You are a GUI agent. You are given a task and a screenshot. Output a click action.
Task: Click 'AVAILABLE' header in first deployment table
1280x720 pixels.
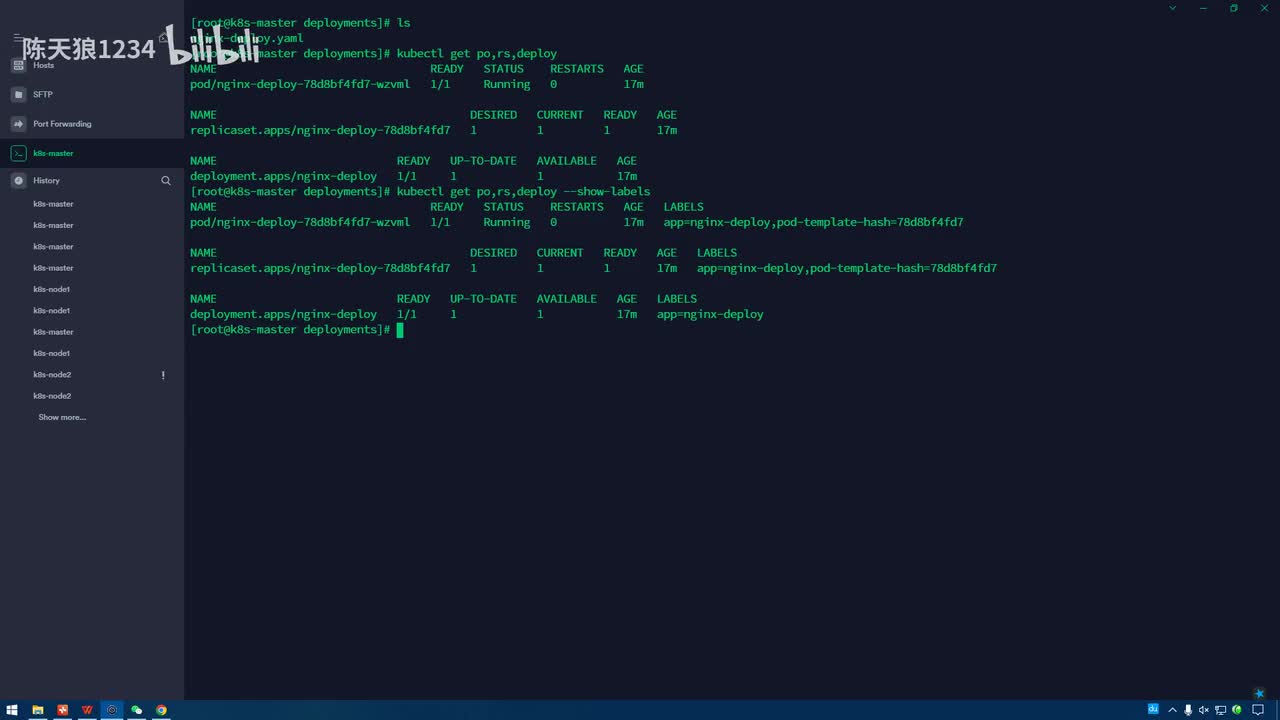567,161
